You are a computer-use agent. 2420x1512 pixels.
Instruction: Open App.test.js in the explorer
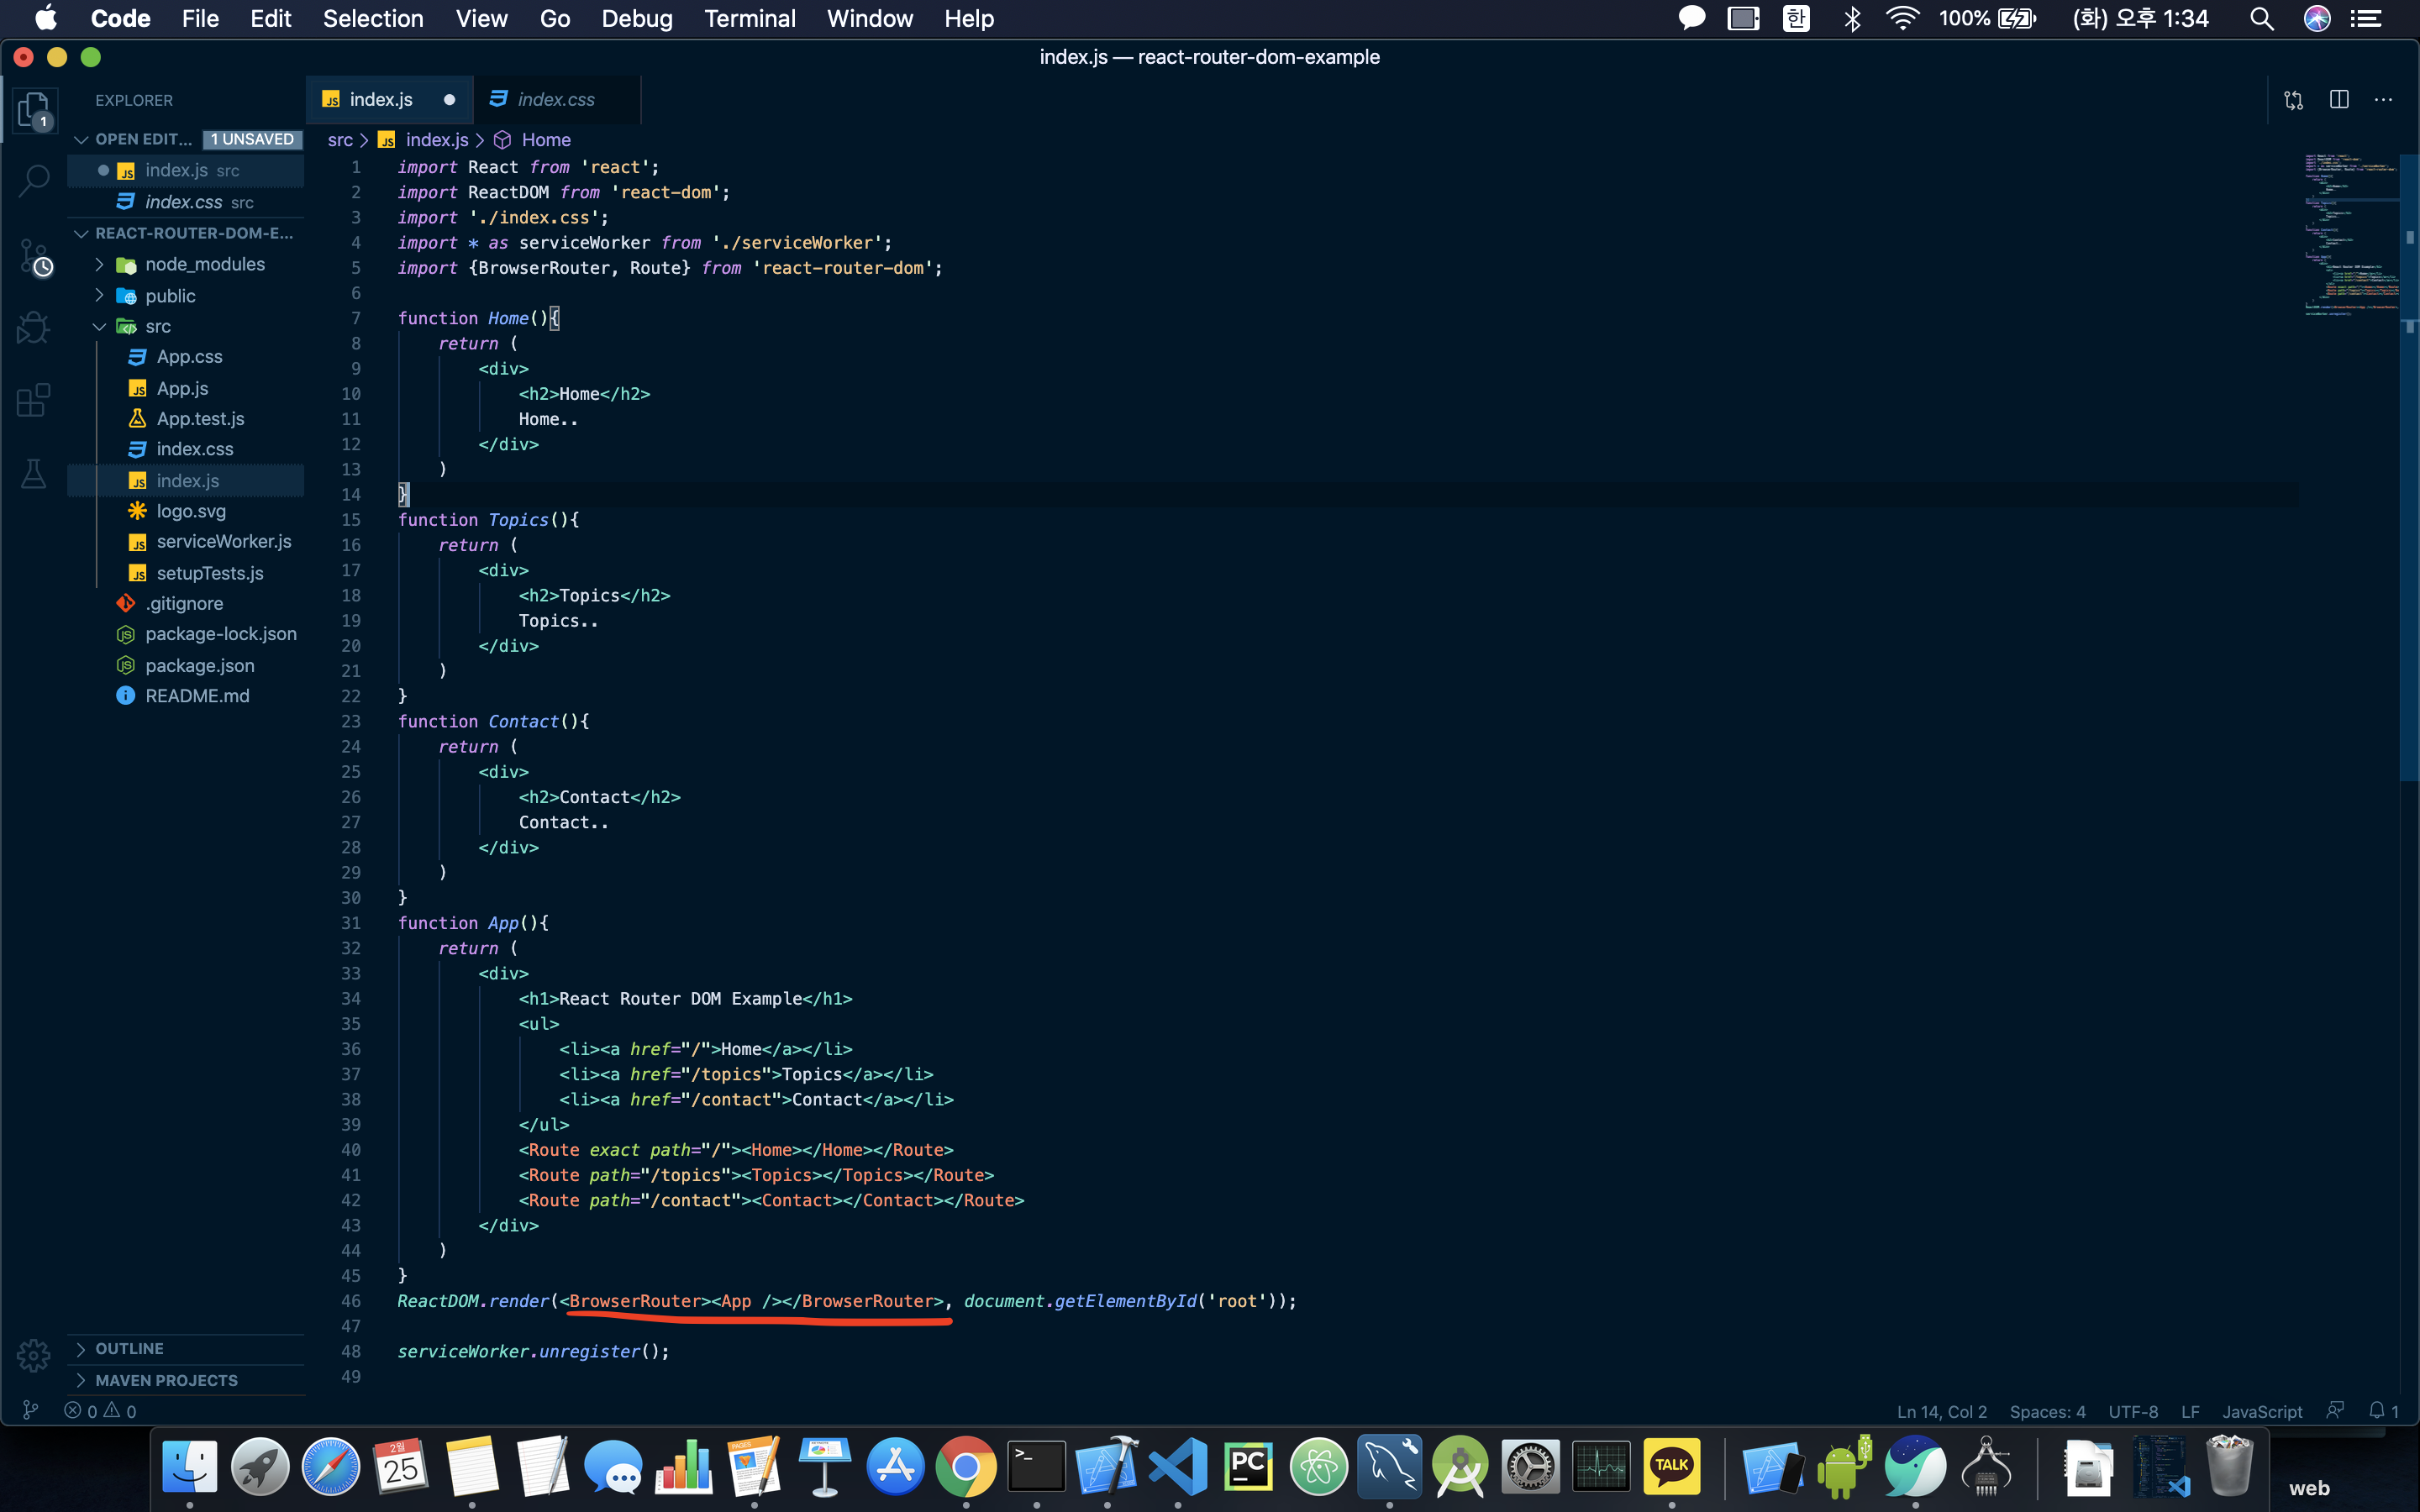point(200,418)
